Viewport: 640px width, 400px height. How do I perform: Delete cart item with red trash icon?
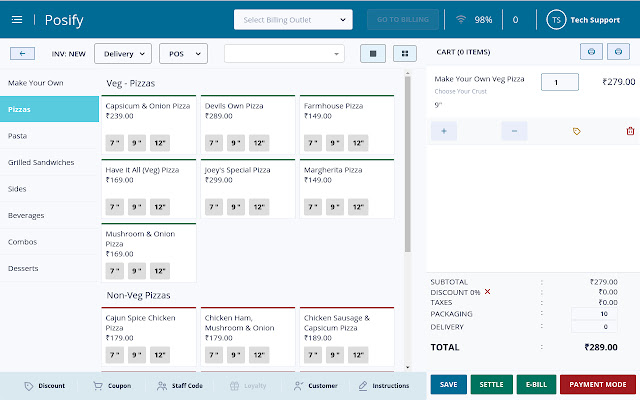[629, 131]
